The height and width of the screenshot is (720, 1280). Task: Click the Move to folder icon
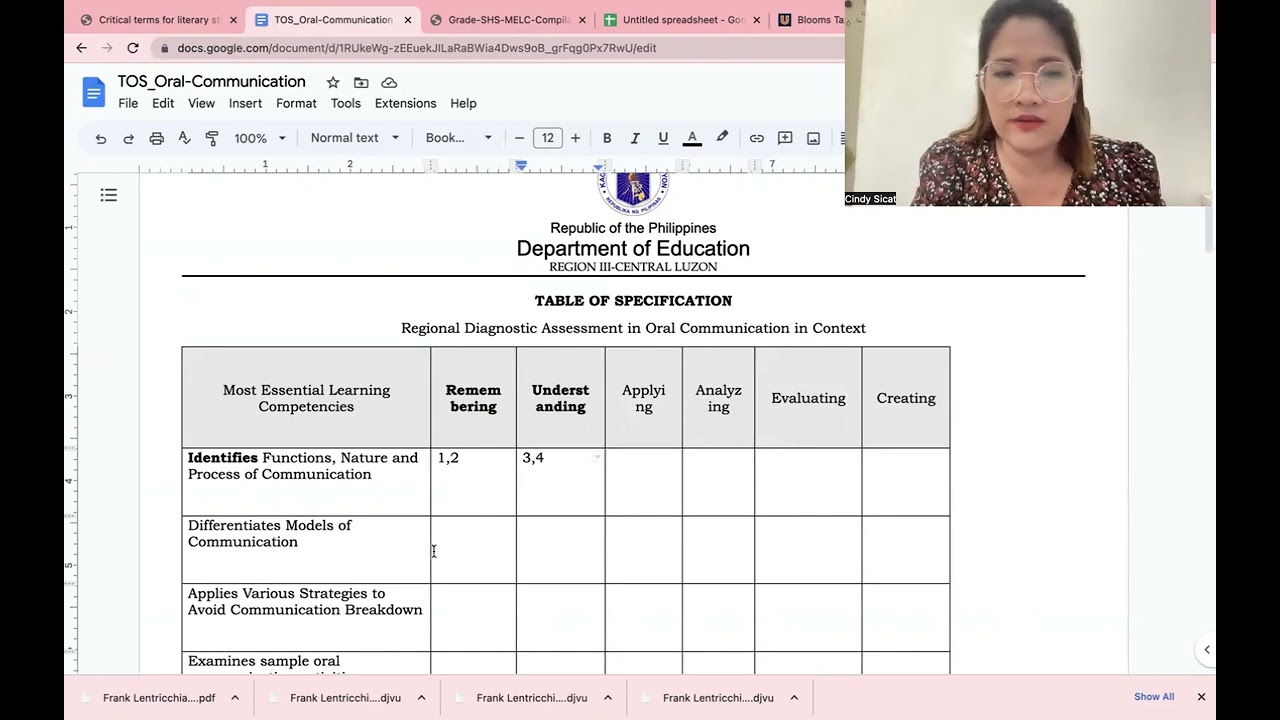coord(361,82)
